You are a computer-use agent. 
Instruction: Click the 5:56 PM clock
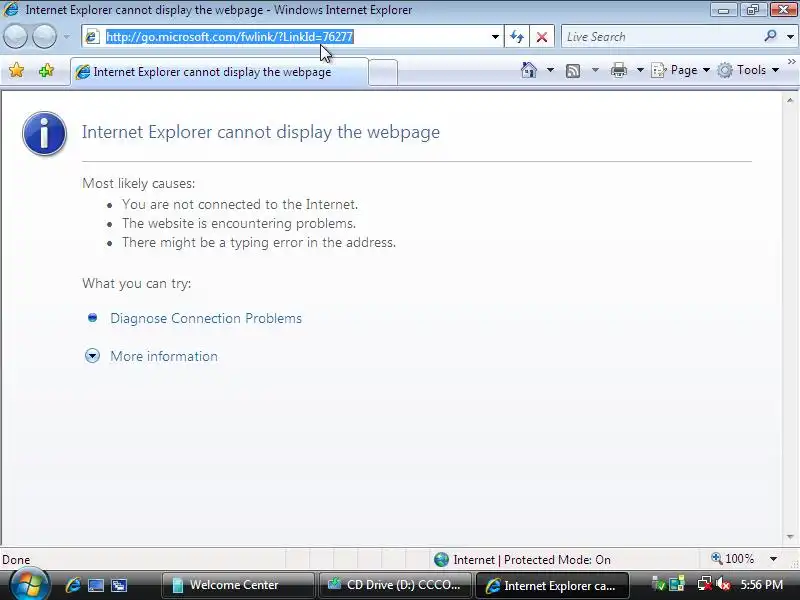coord(762,585)
